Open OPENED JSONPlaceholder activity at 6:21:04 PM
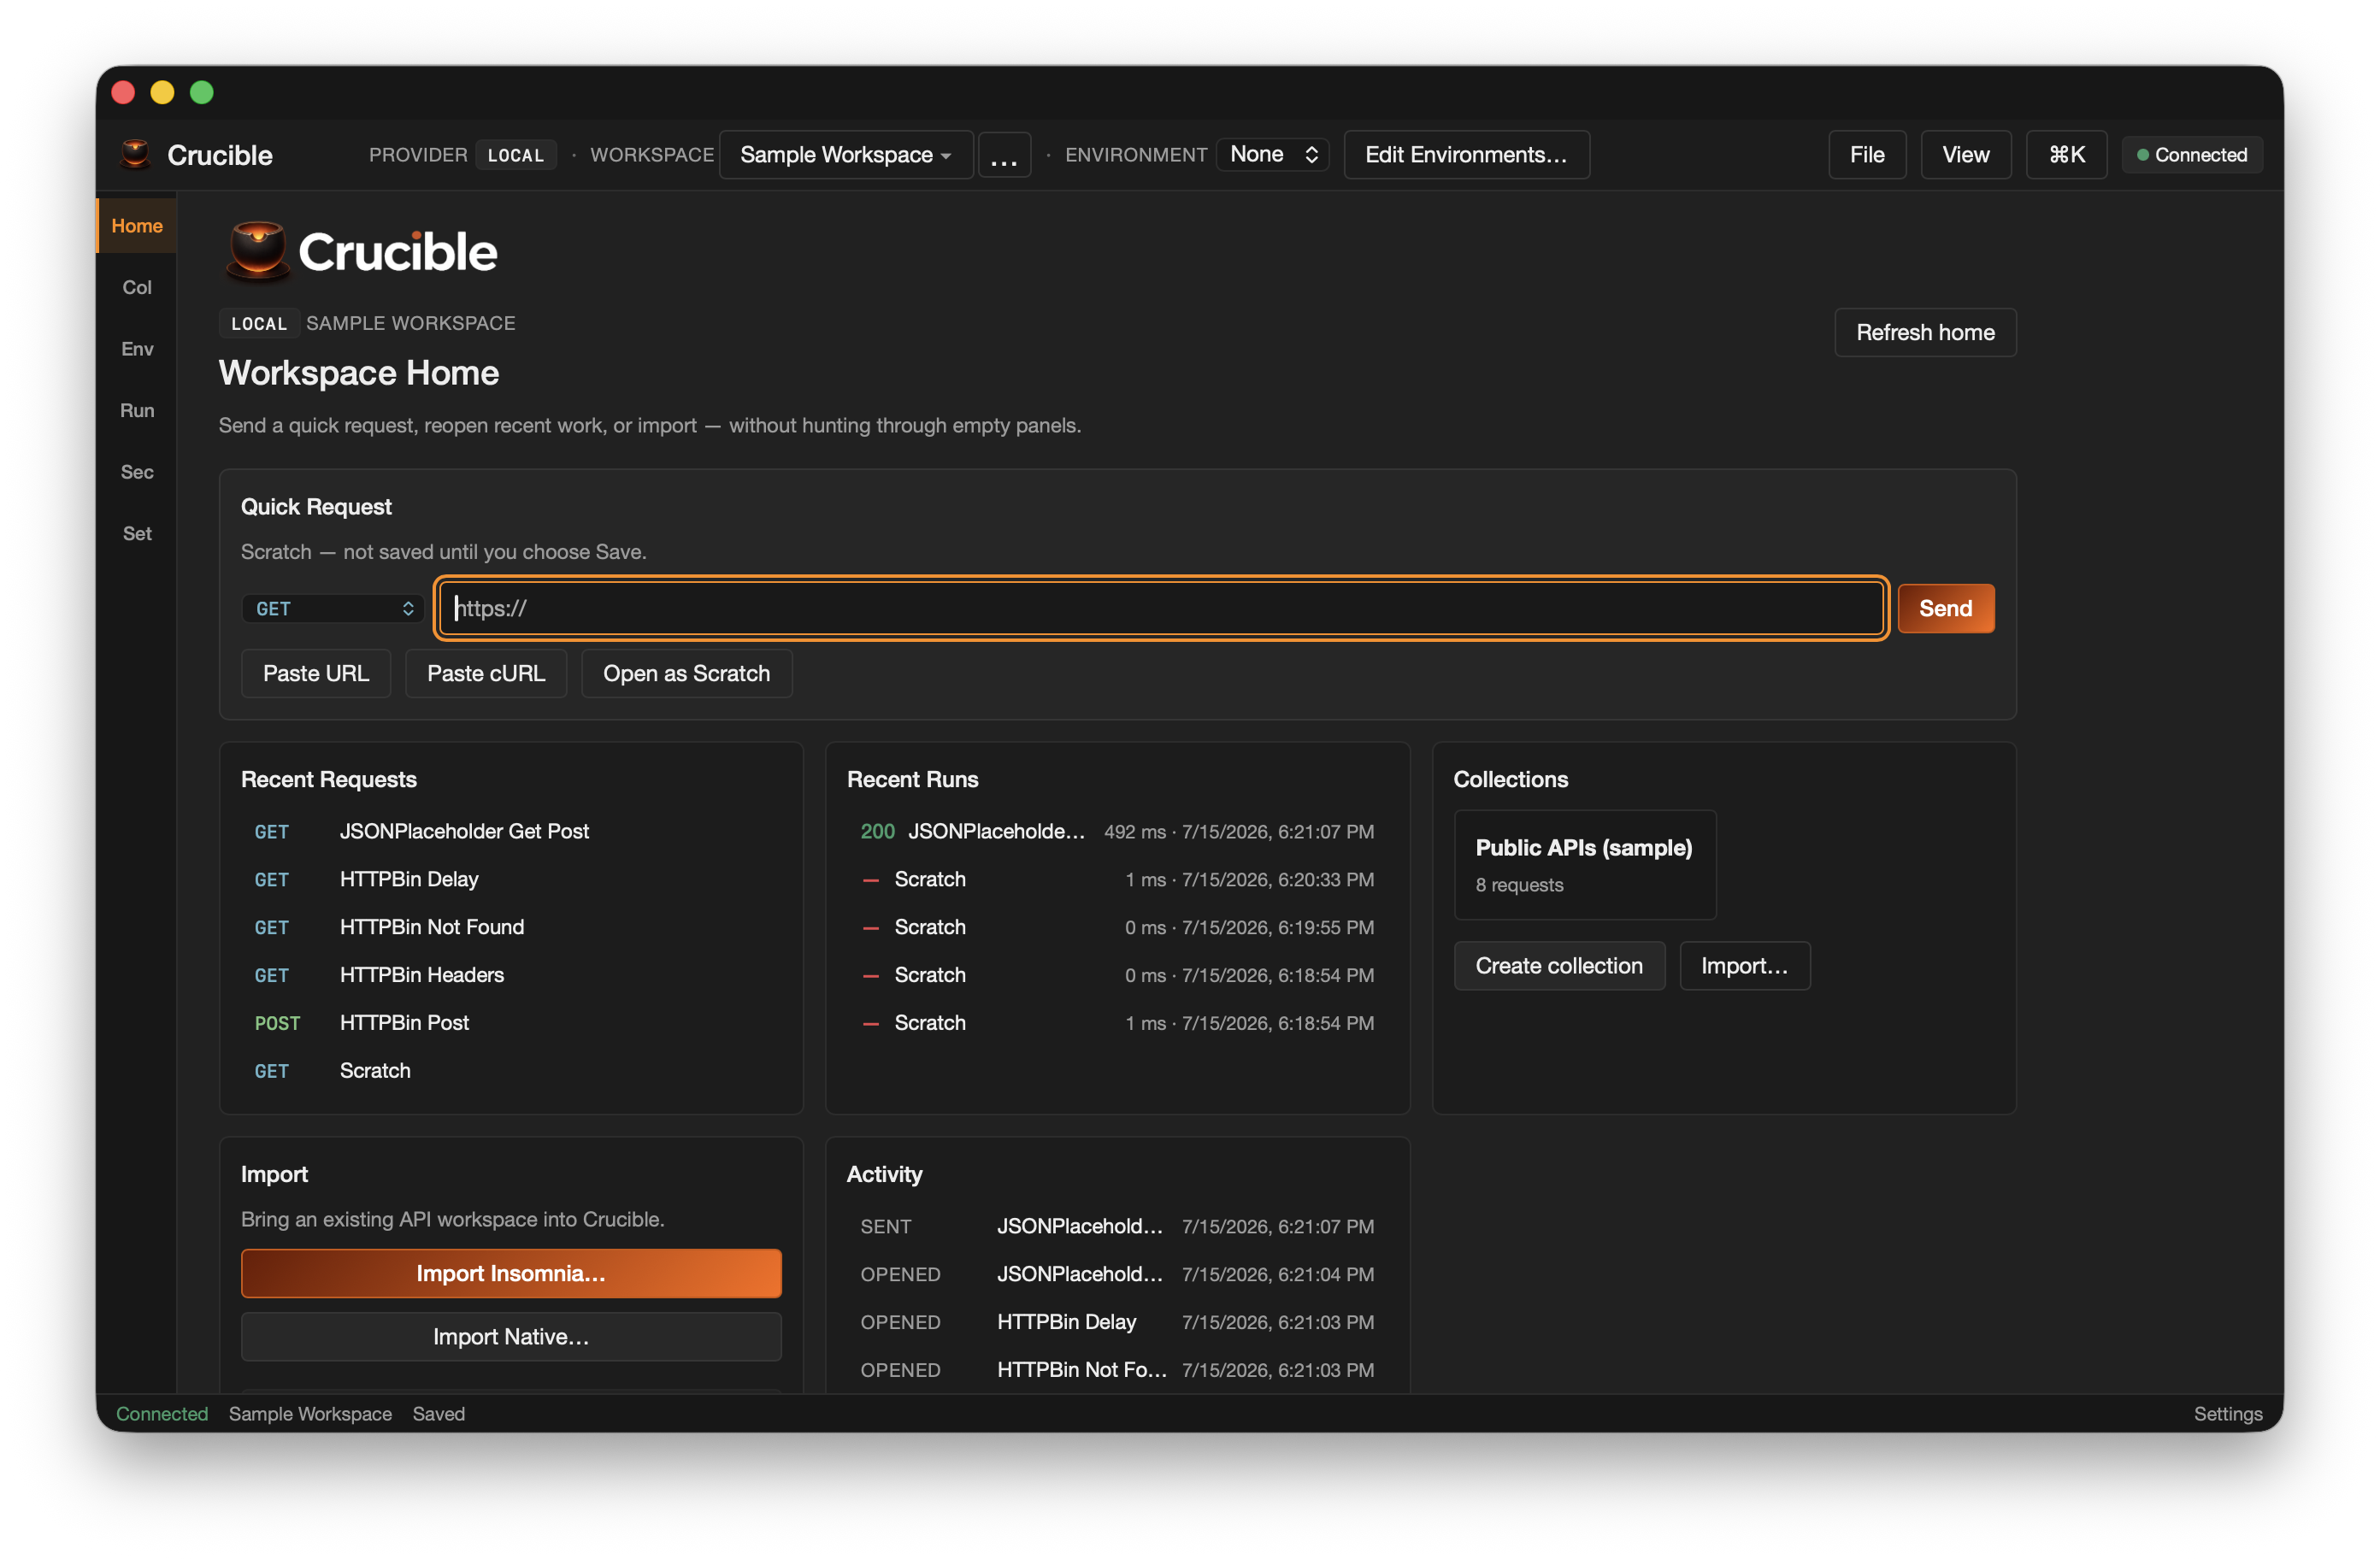The height and width of the screenshot is (1559, 2380). point(1117,1274)
